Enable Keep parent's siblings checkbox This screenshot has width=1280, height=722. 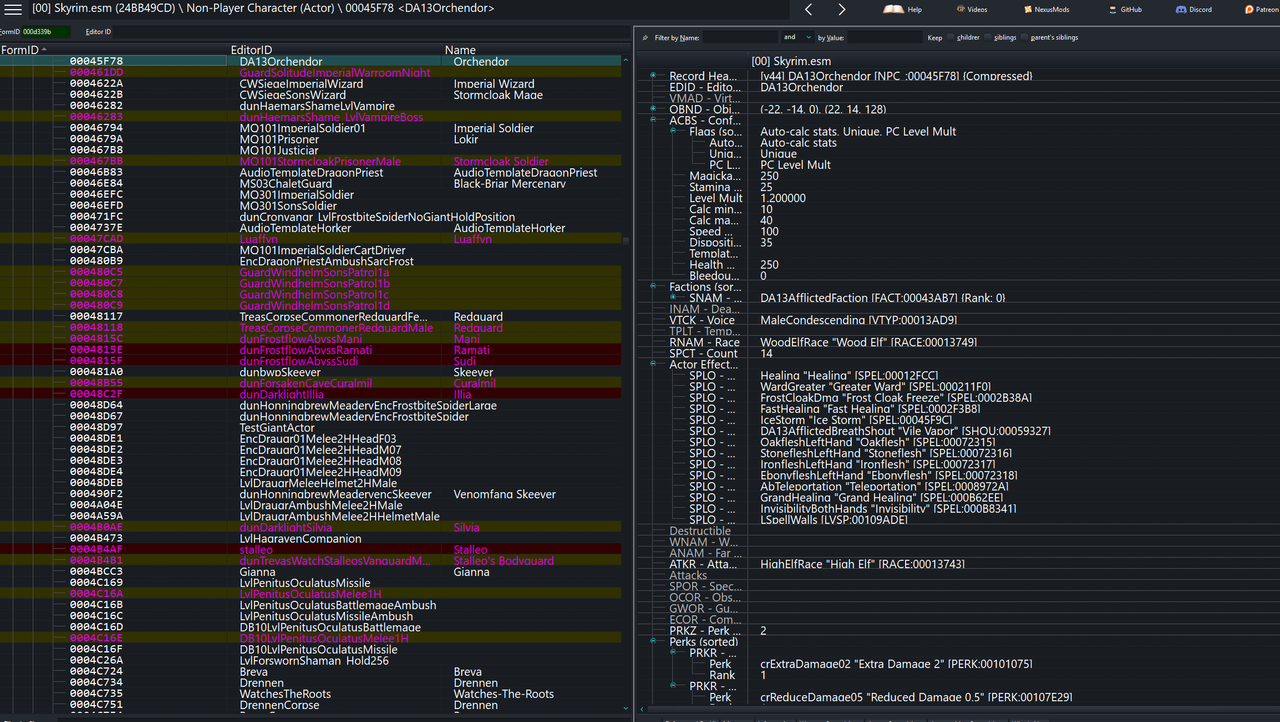pyautogui.click(x=1024, y=37)
